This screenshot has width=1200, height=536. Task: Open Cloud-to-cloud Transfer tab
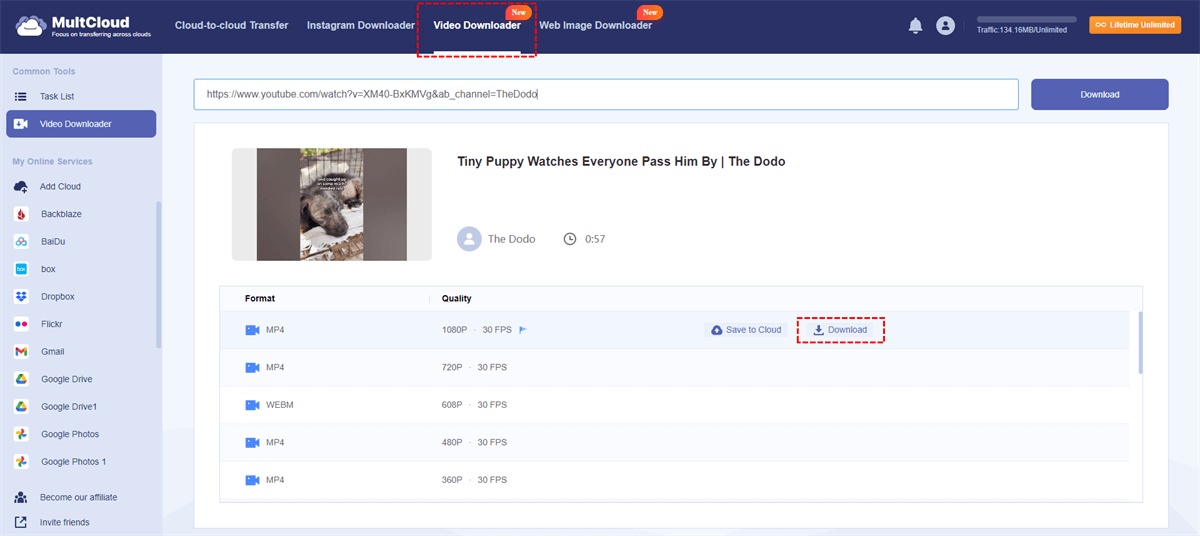232,25
